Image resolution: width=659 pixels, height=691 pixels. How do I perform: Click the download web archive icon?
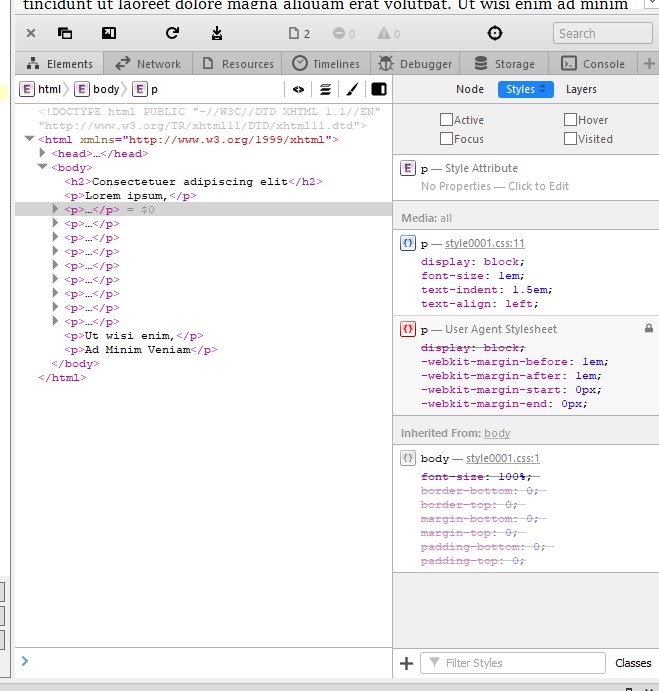217,33
